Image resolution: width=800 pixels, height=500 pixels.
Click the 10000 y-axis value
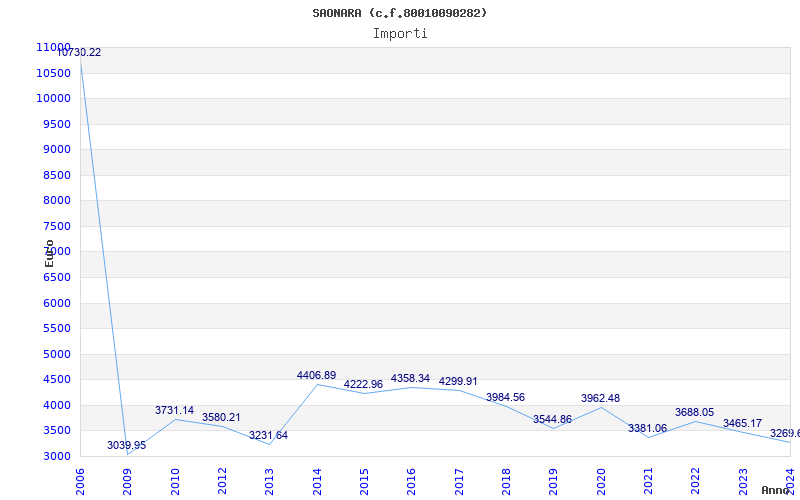(x=53, y=98)
